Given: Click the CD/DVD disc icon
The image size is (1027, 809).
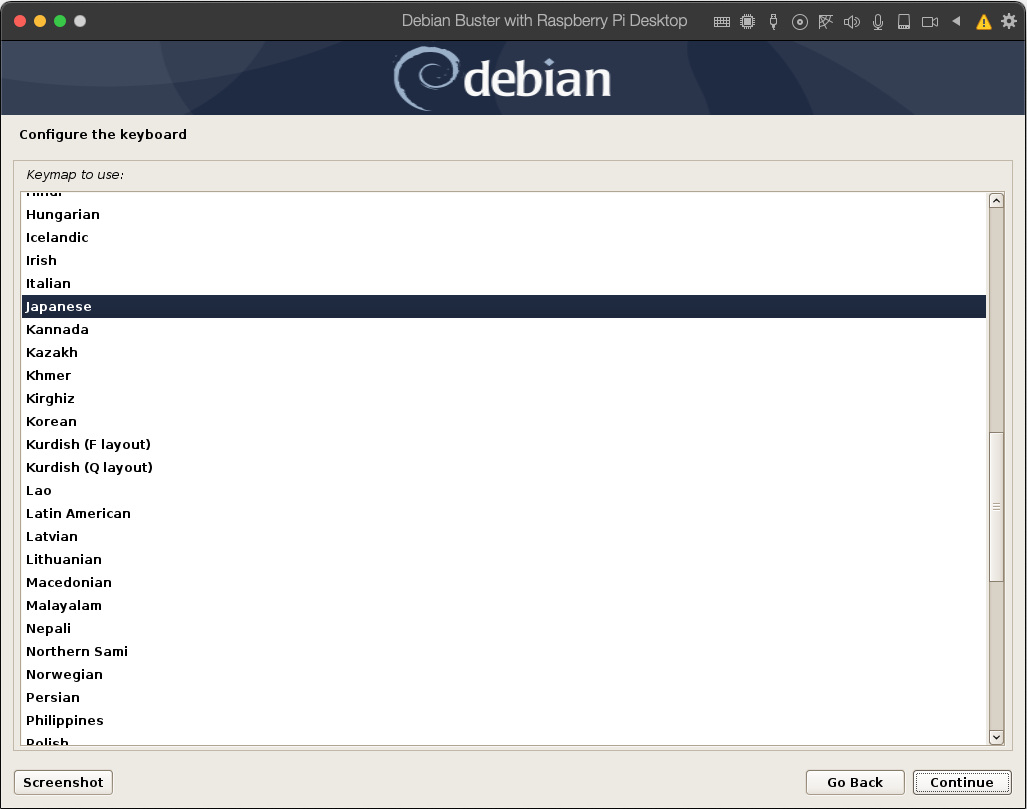Looking at the screenshot, I should [x=799, y=22].
